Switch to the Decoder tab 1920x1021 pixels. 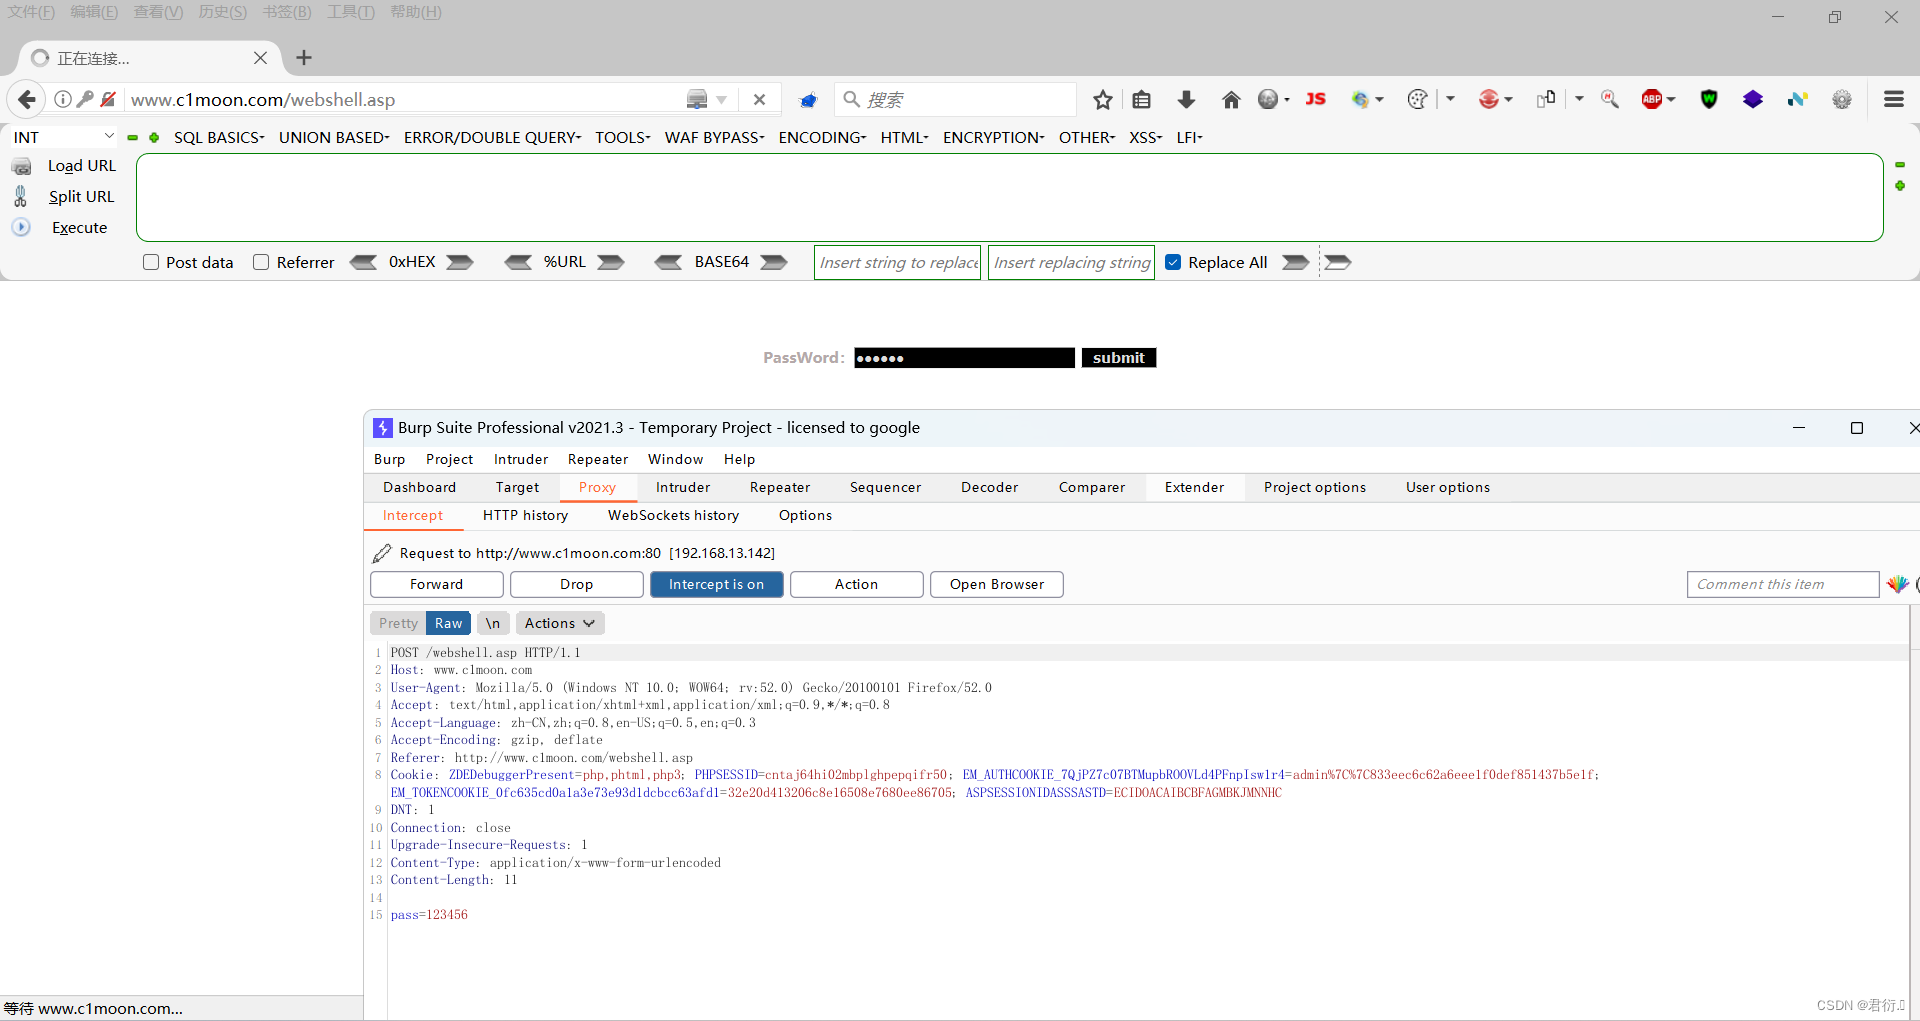tap(989, 487)
